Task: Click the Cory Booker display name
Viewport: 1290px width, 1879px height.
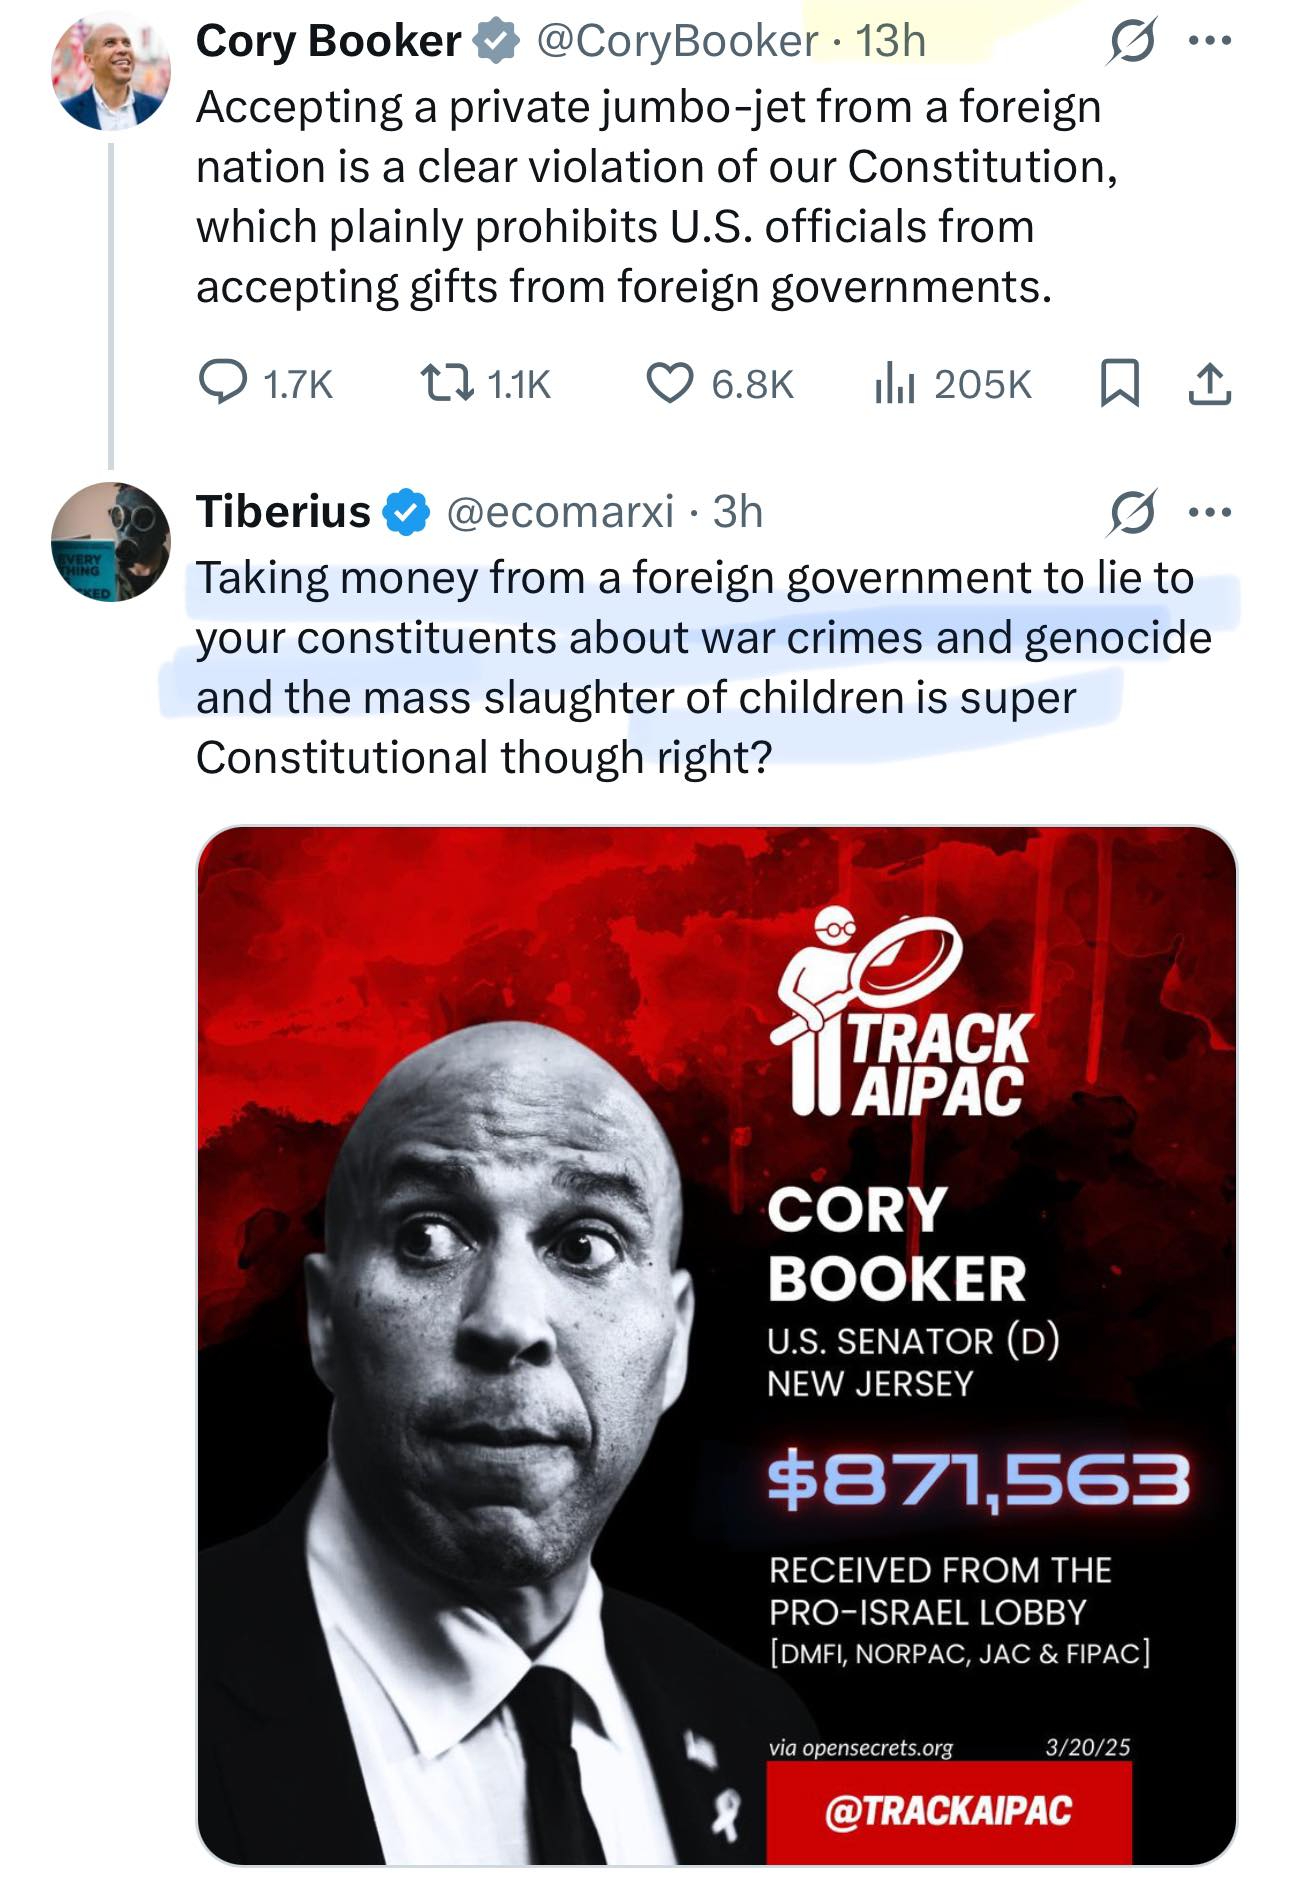Action: point(328,42)
